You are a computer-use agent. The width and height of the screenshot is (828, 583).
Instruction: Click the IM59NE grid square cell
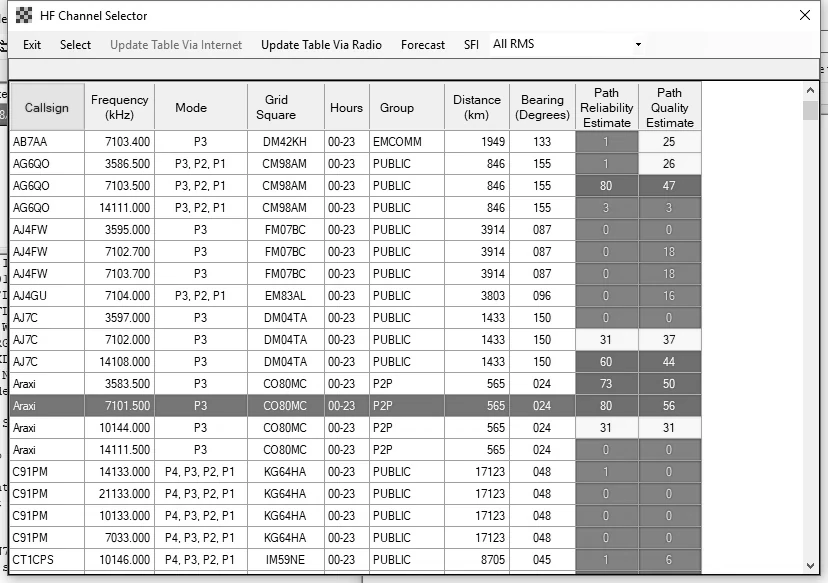pos(286,560)
